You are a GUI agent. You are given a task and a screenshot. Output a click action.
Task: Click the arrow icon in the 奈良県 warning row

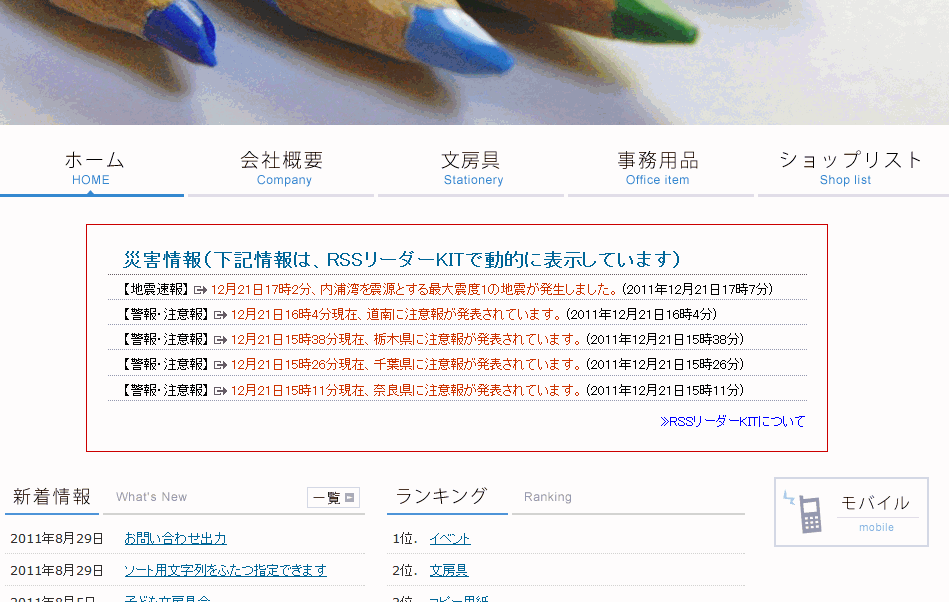point(220,391)
